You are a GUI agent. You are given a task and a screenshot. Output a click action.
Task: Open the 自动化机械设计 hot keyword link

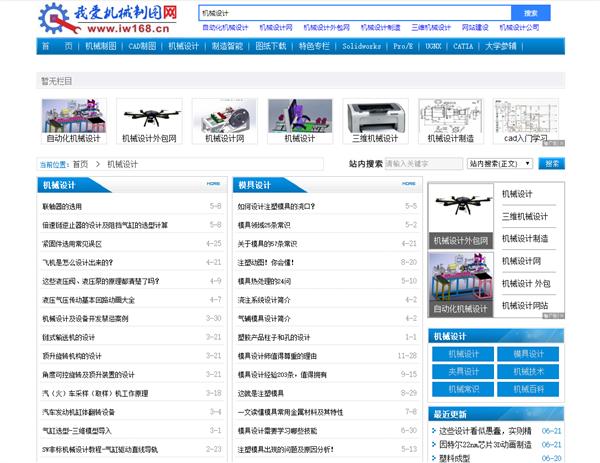click(x=225, y=28)
